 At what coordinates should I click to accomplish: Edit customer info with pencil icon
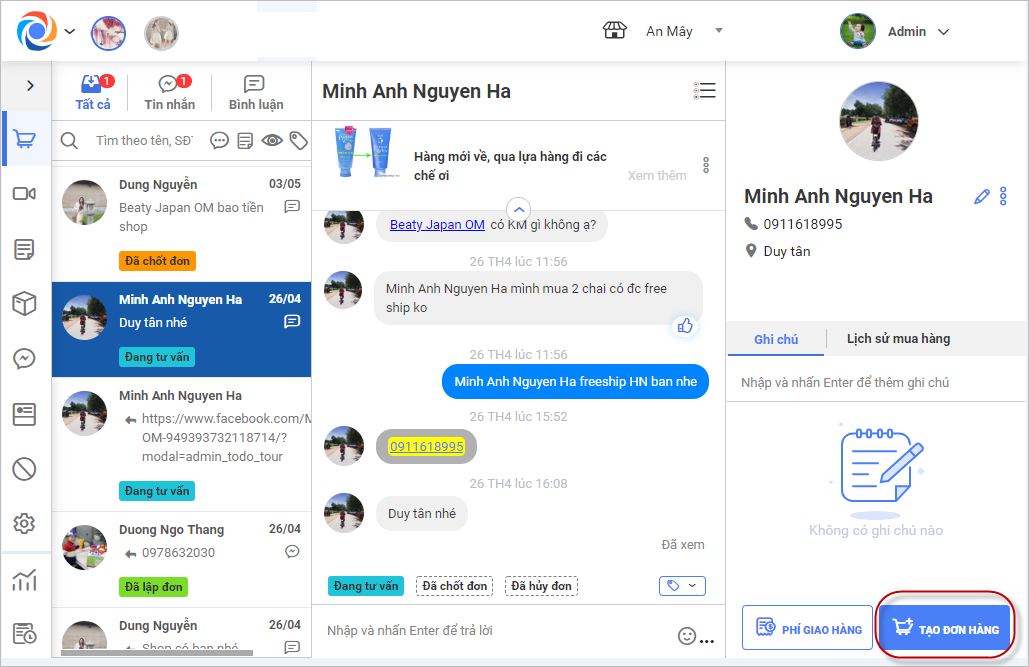pyautogui.click(x=982, y=196)
